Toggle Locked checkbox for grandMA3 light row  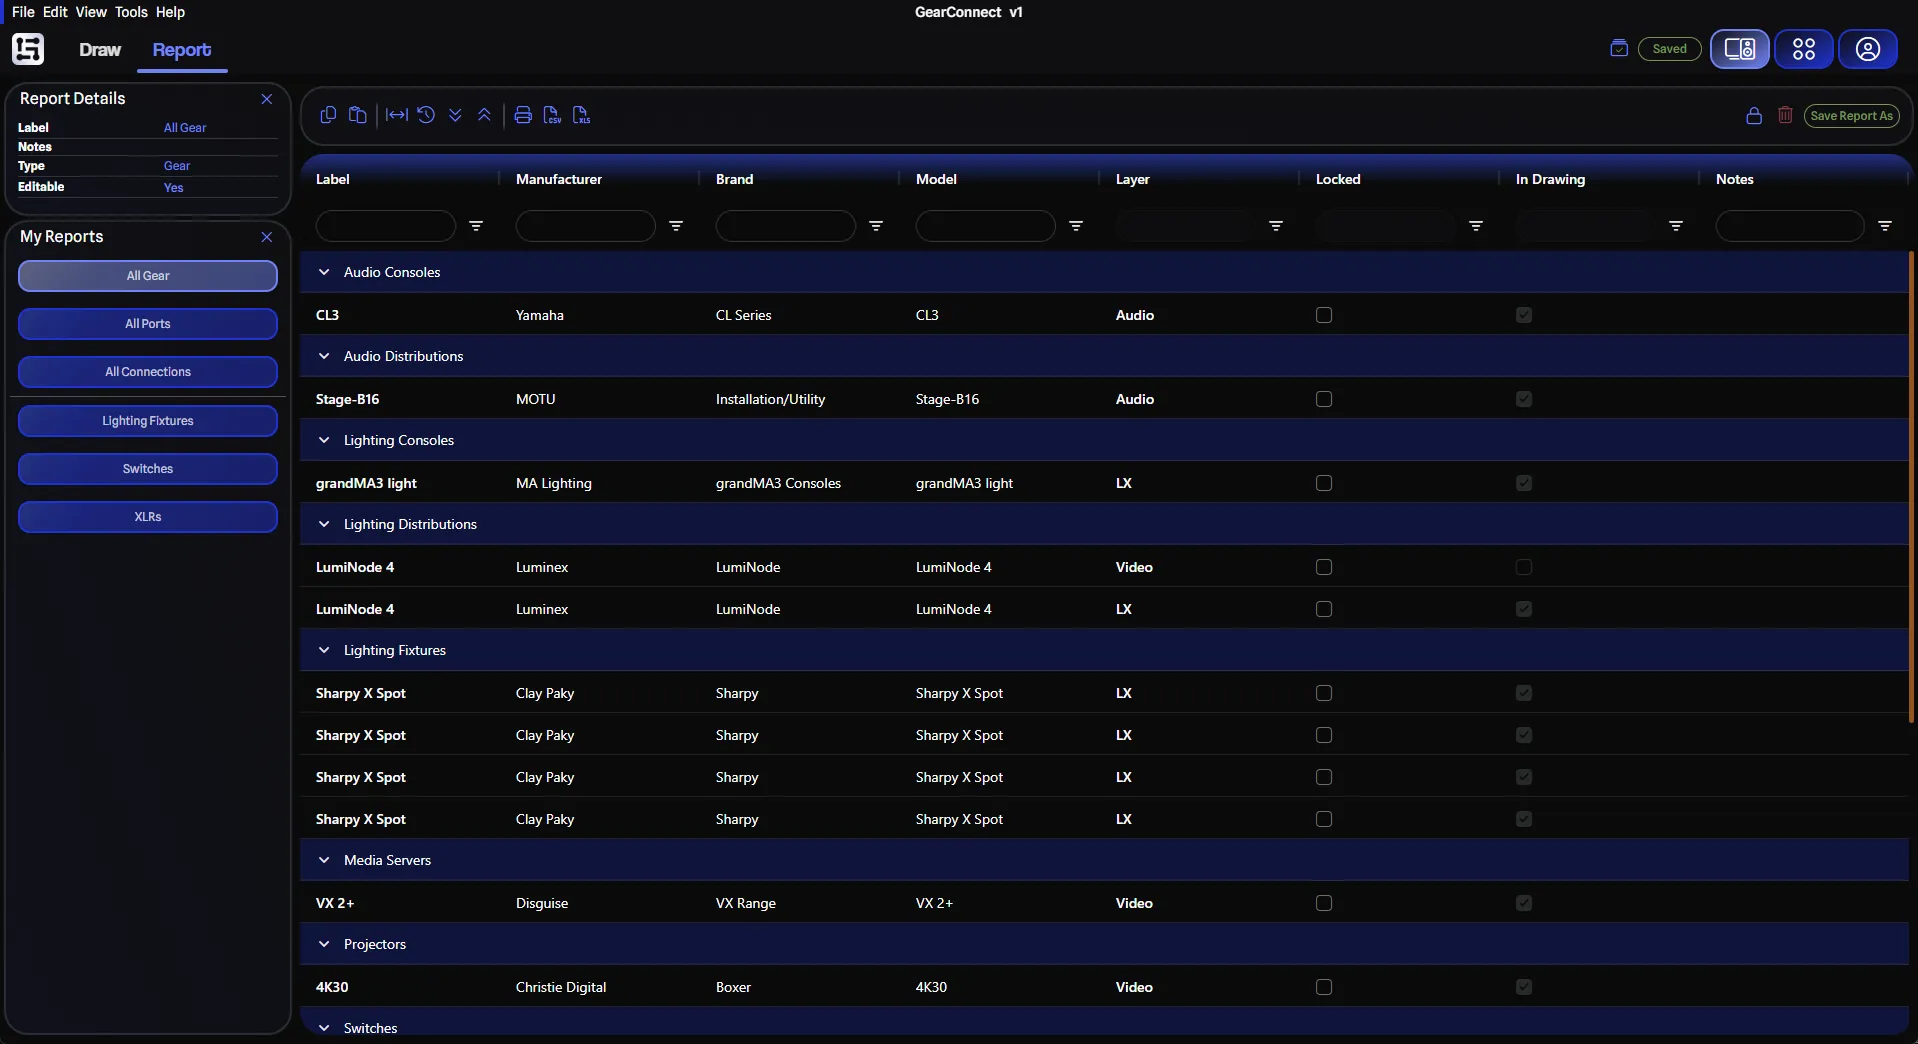click(1324, 483)
